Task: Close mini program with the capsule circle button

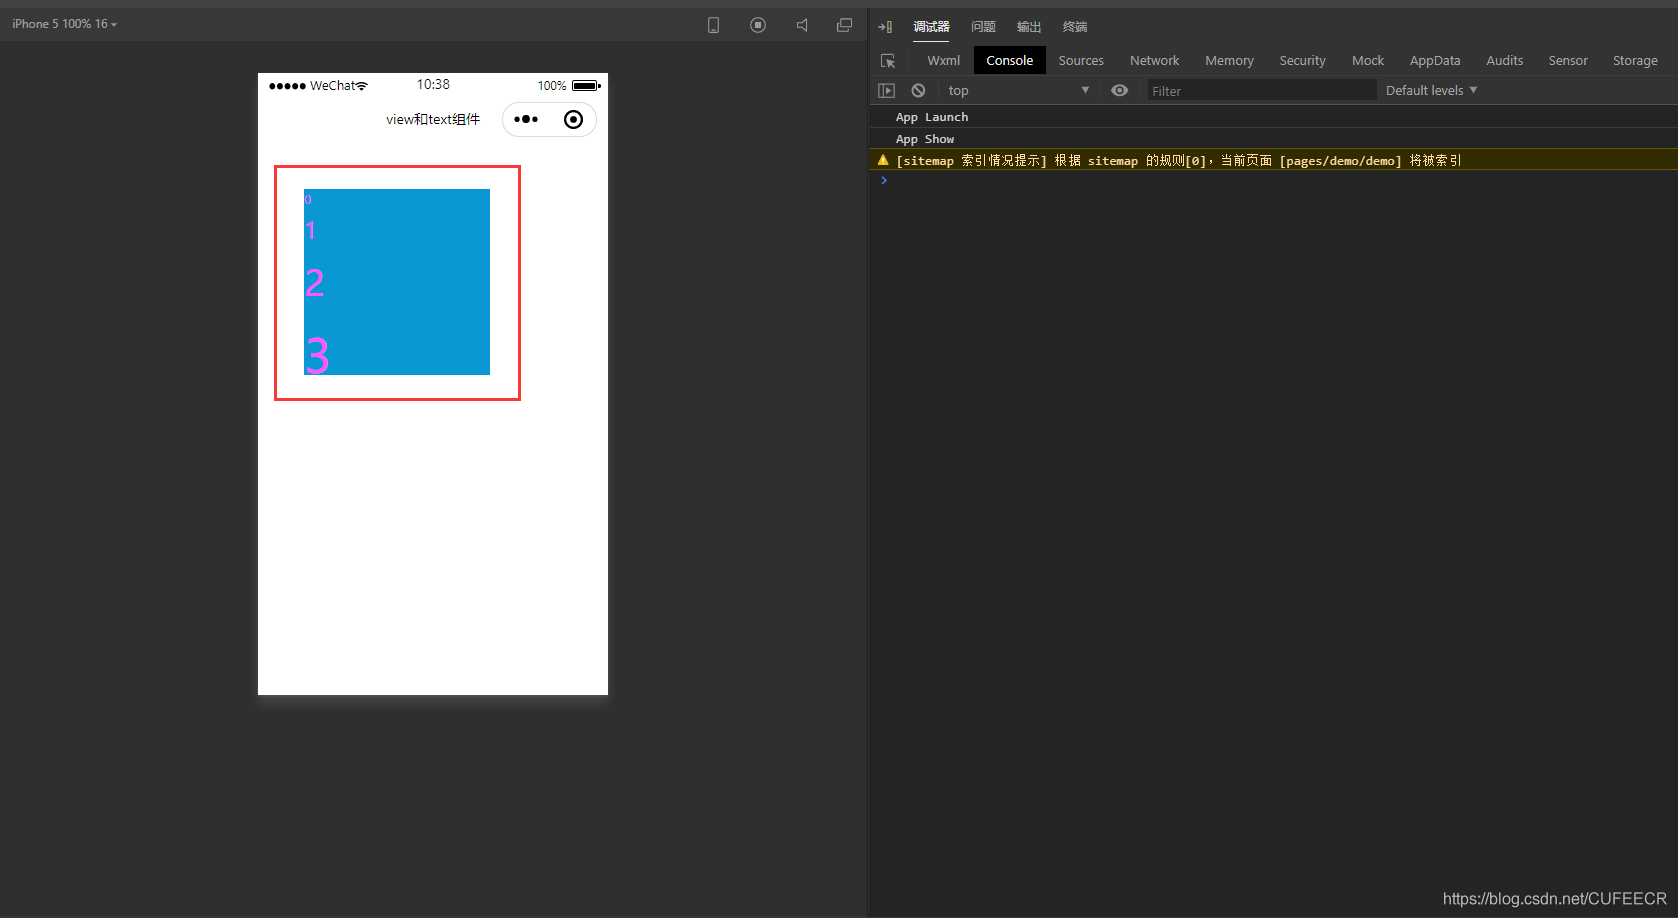Action: tap(573, 120)
